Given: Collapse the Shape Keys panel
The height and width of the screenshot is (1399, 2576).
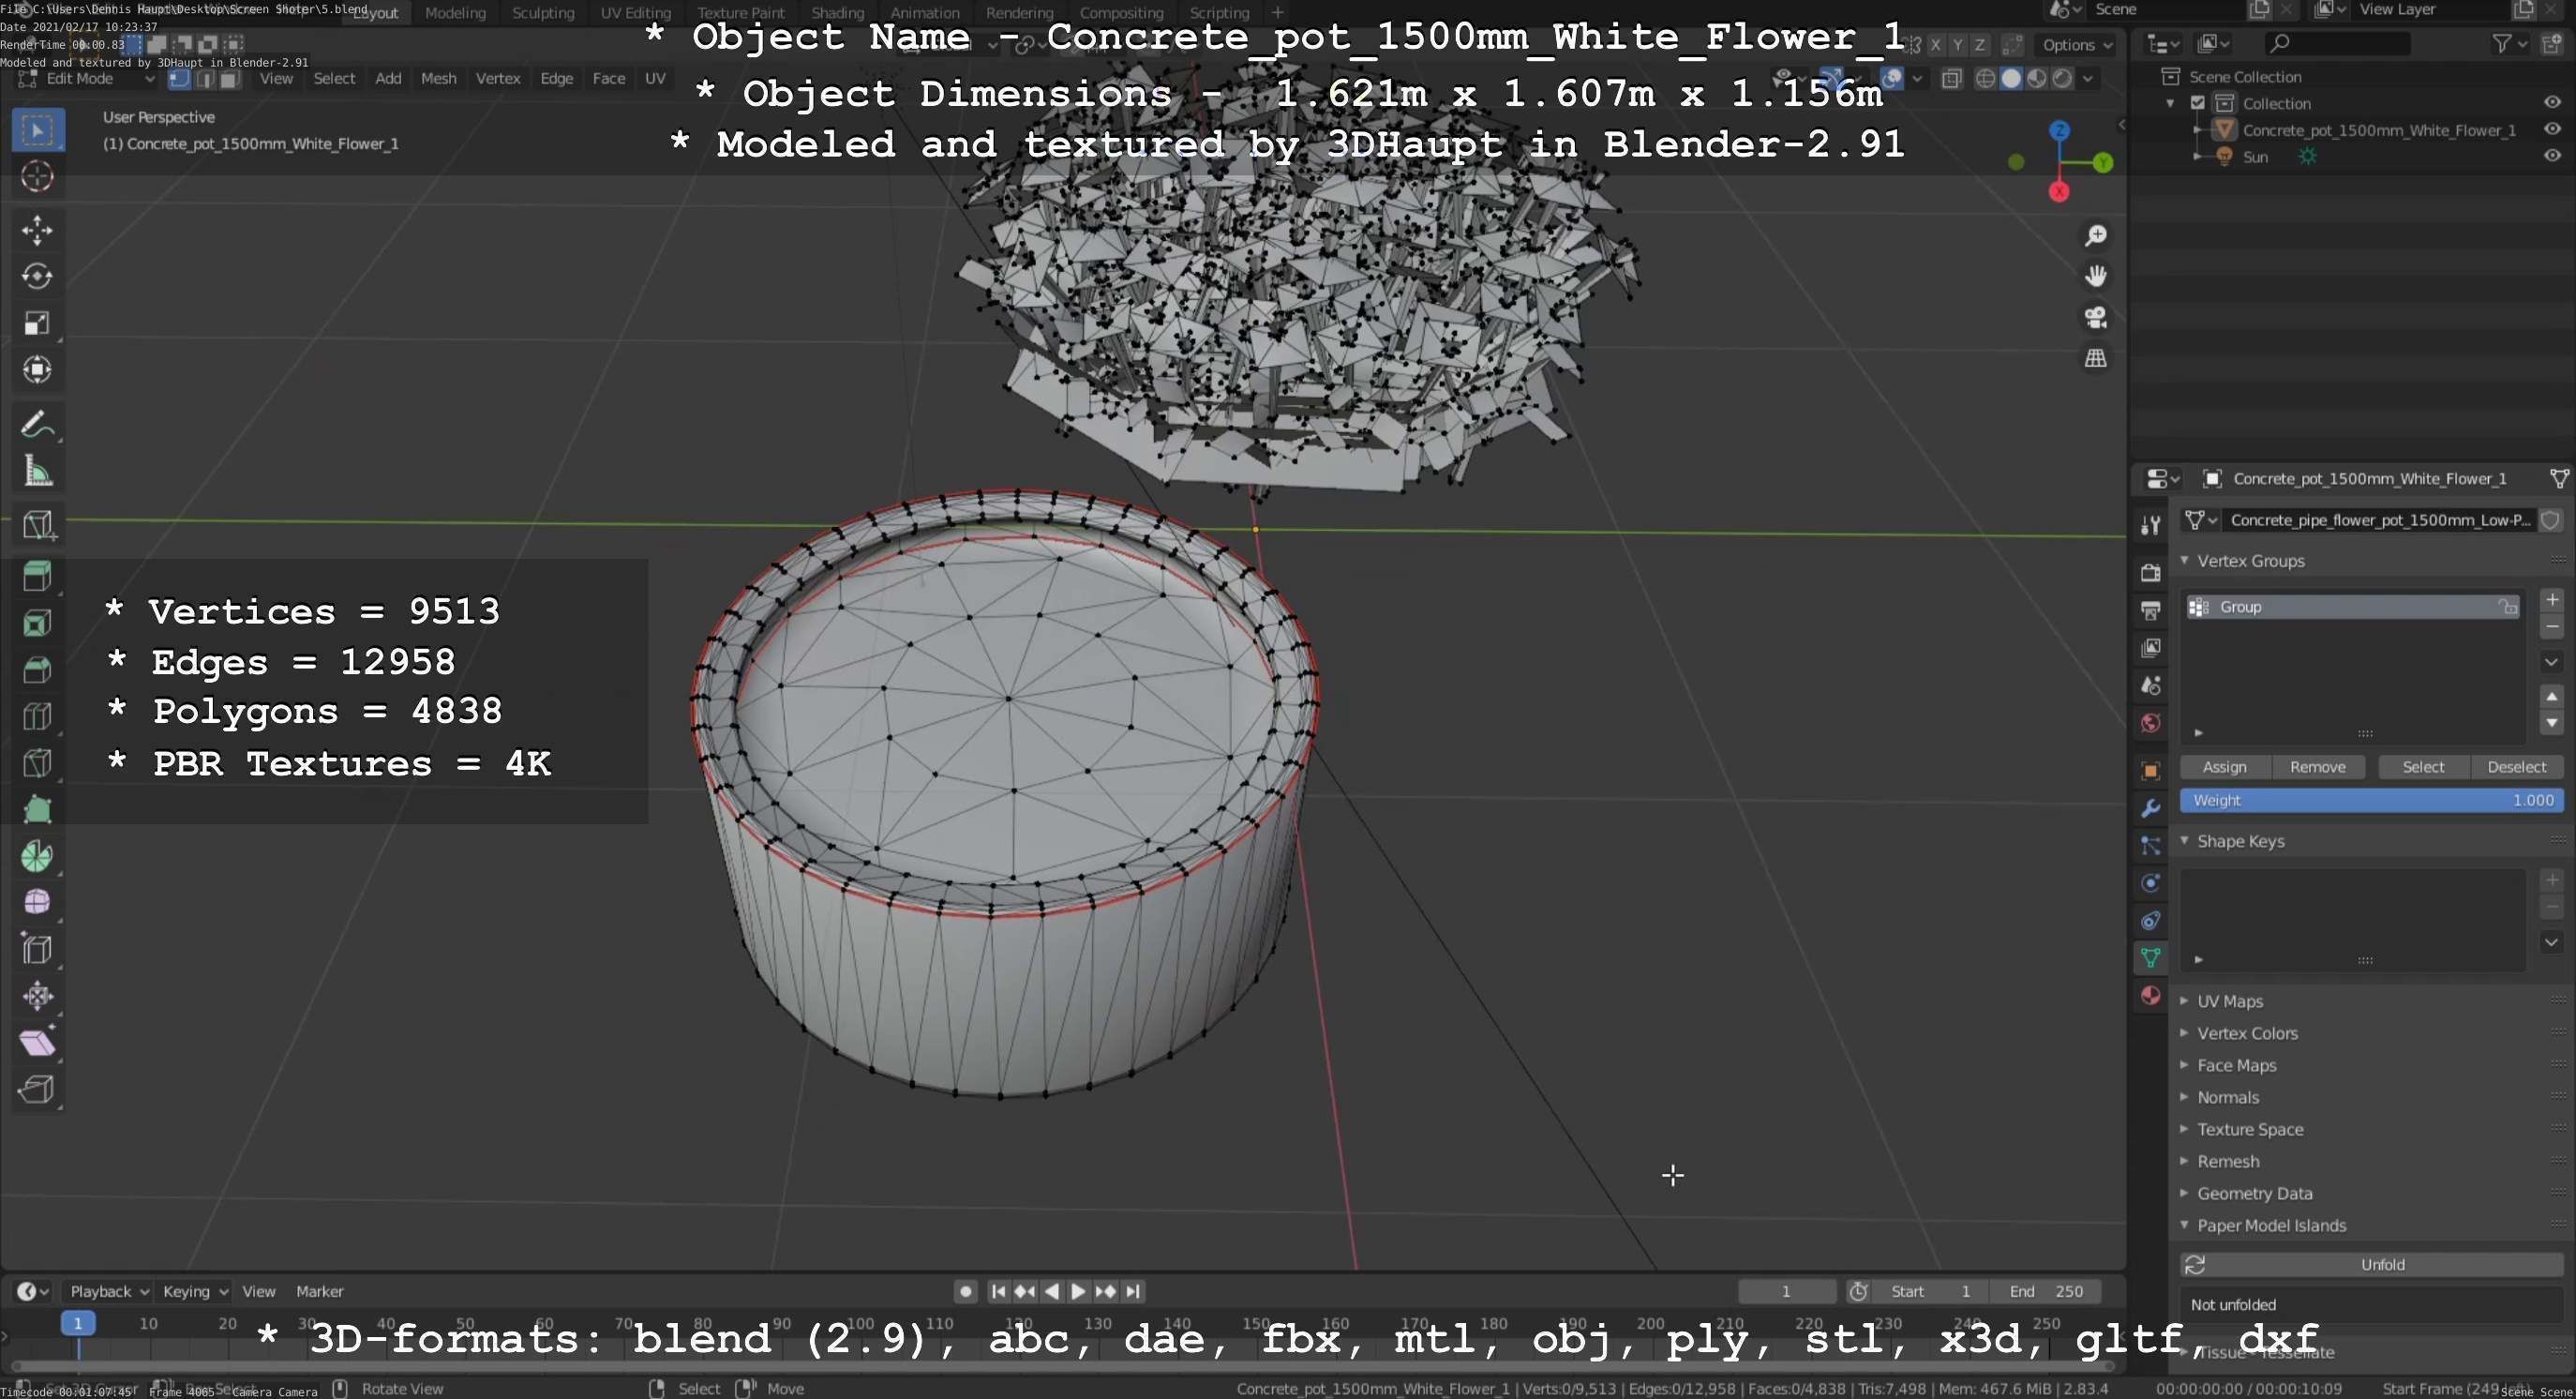Looking at the screenshot, I should click(2185, 841).
